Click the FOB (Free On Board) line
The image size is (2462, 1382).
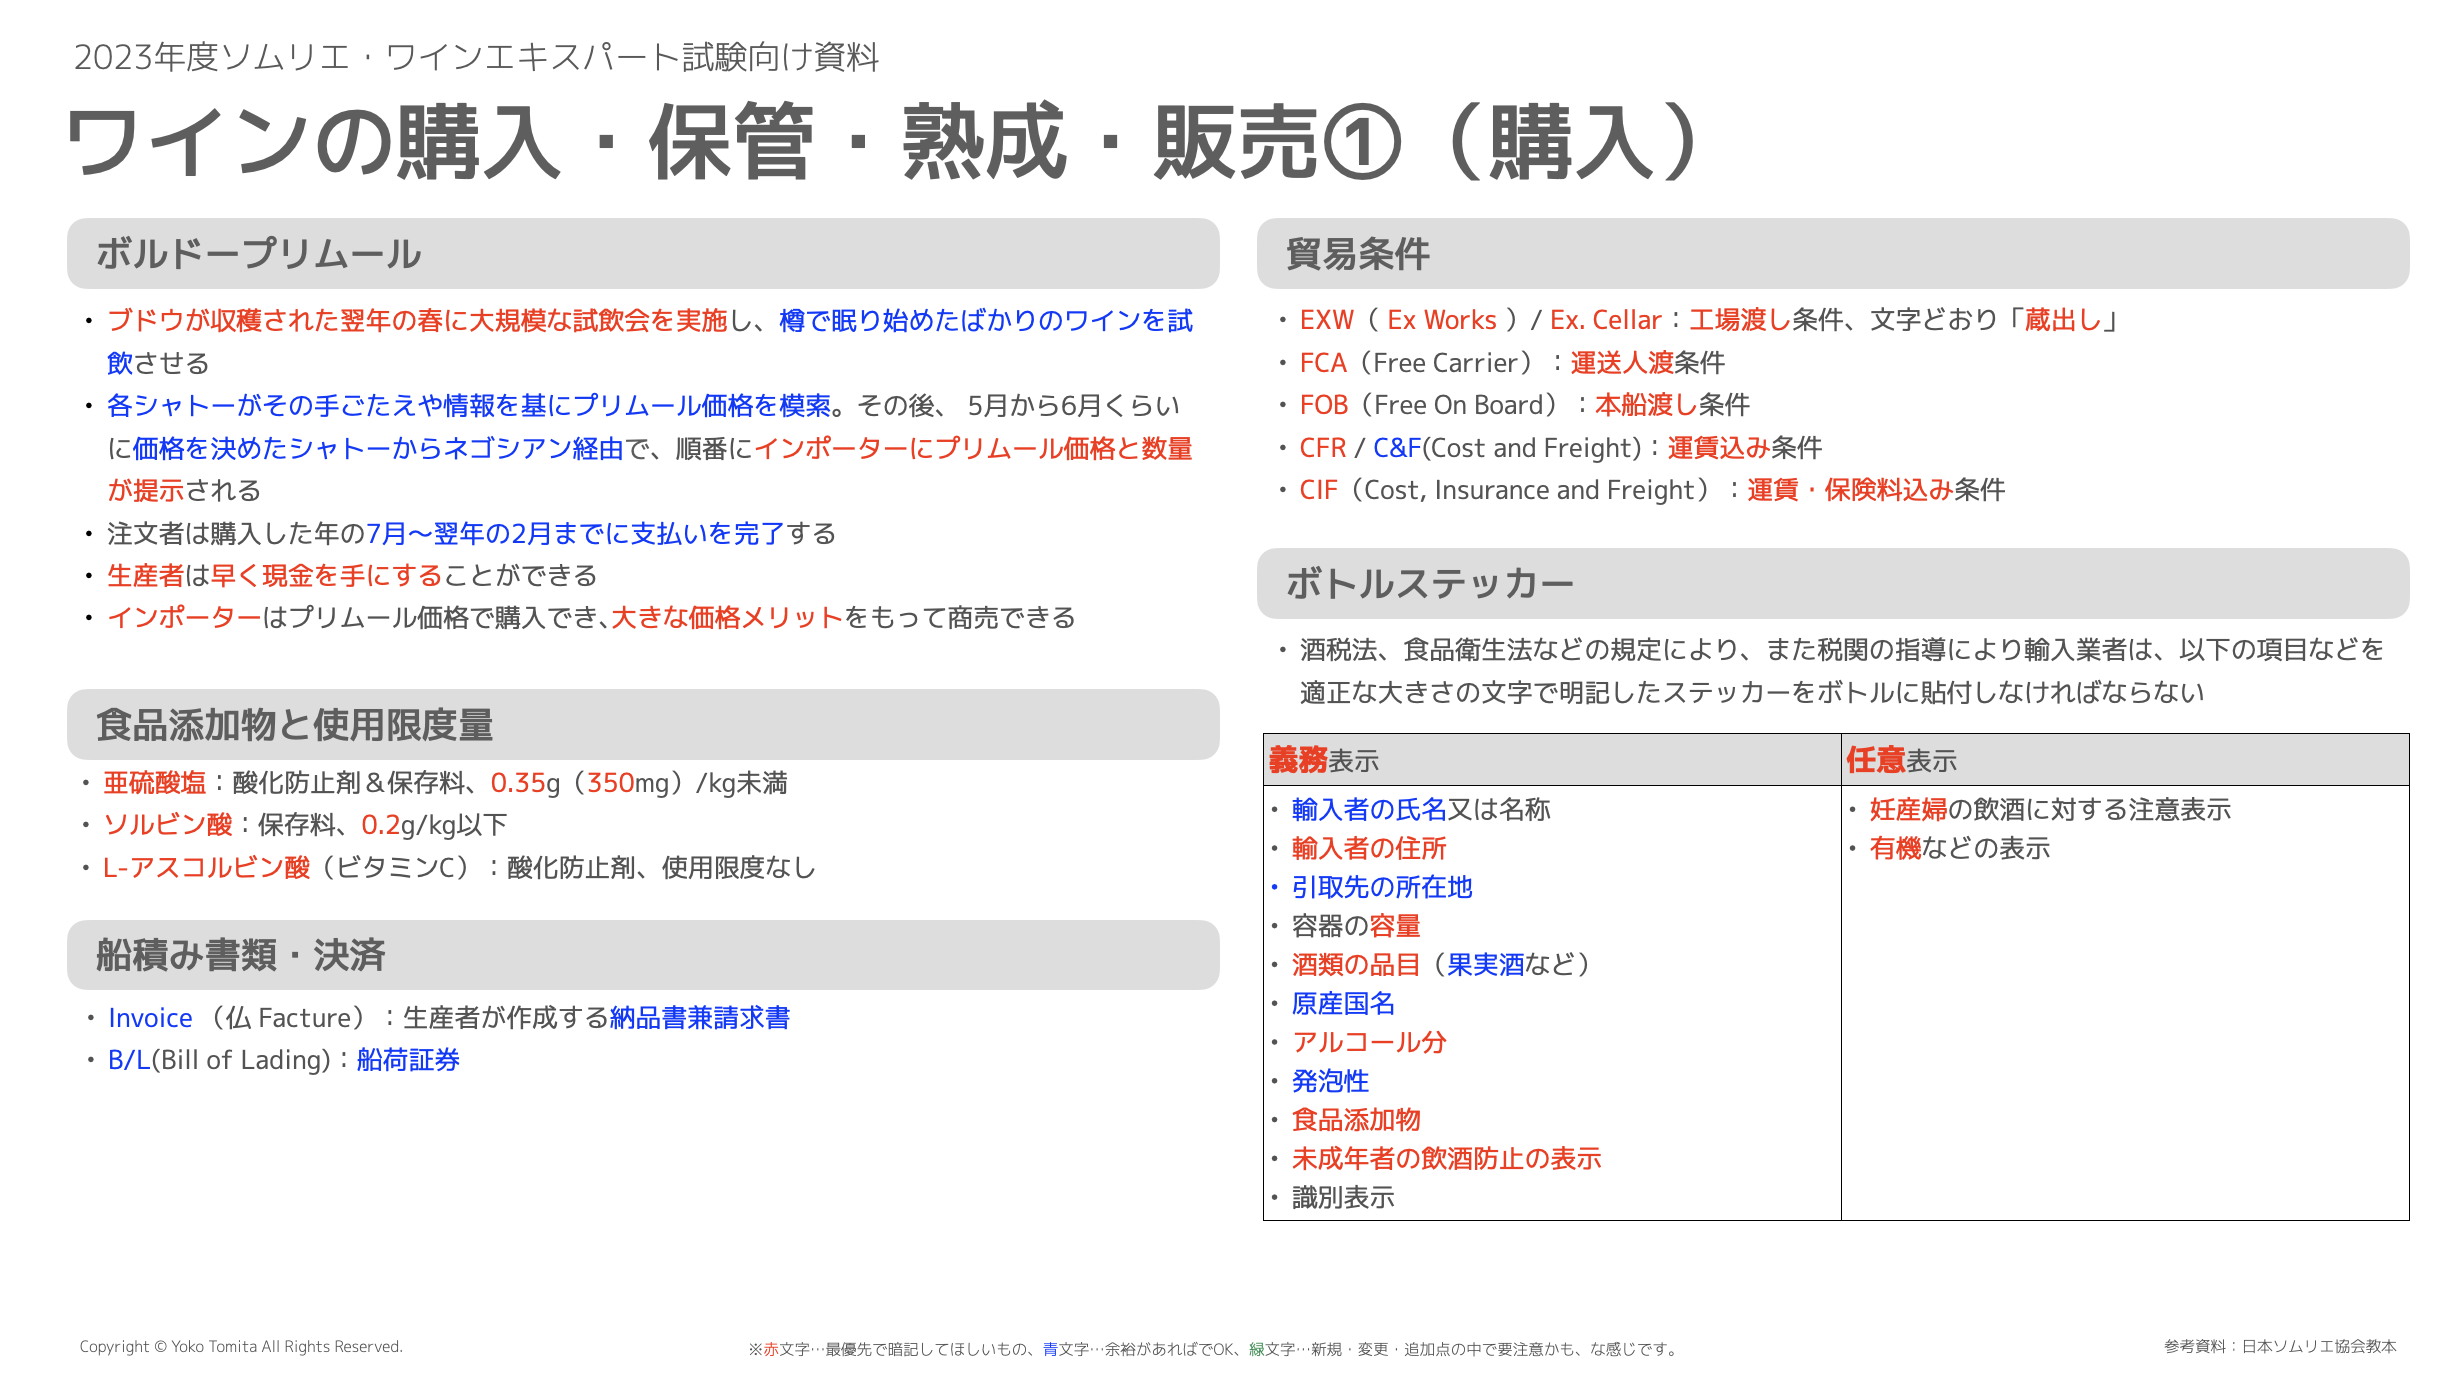pos(1524,404)
